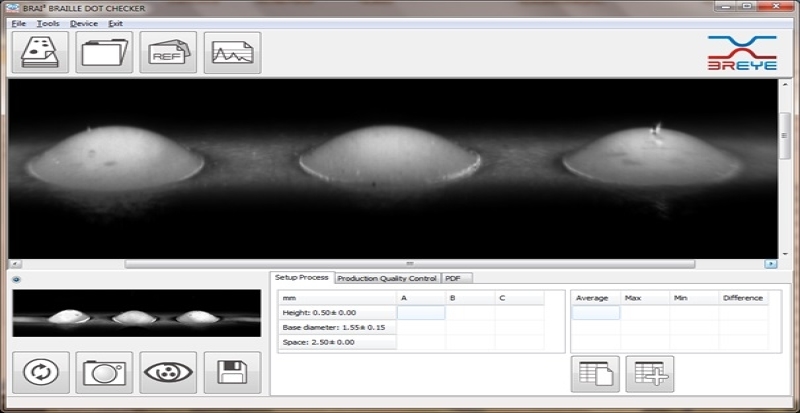Viewport: 800px width, 413px height.
Task: Click the right braille dot in image
Action: [x=652, y=154]
